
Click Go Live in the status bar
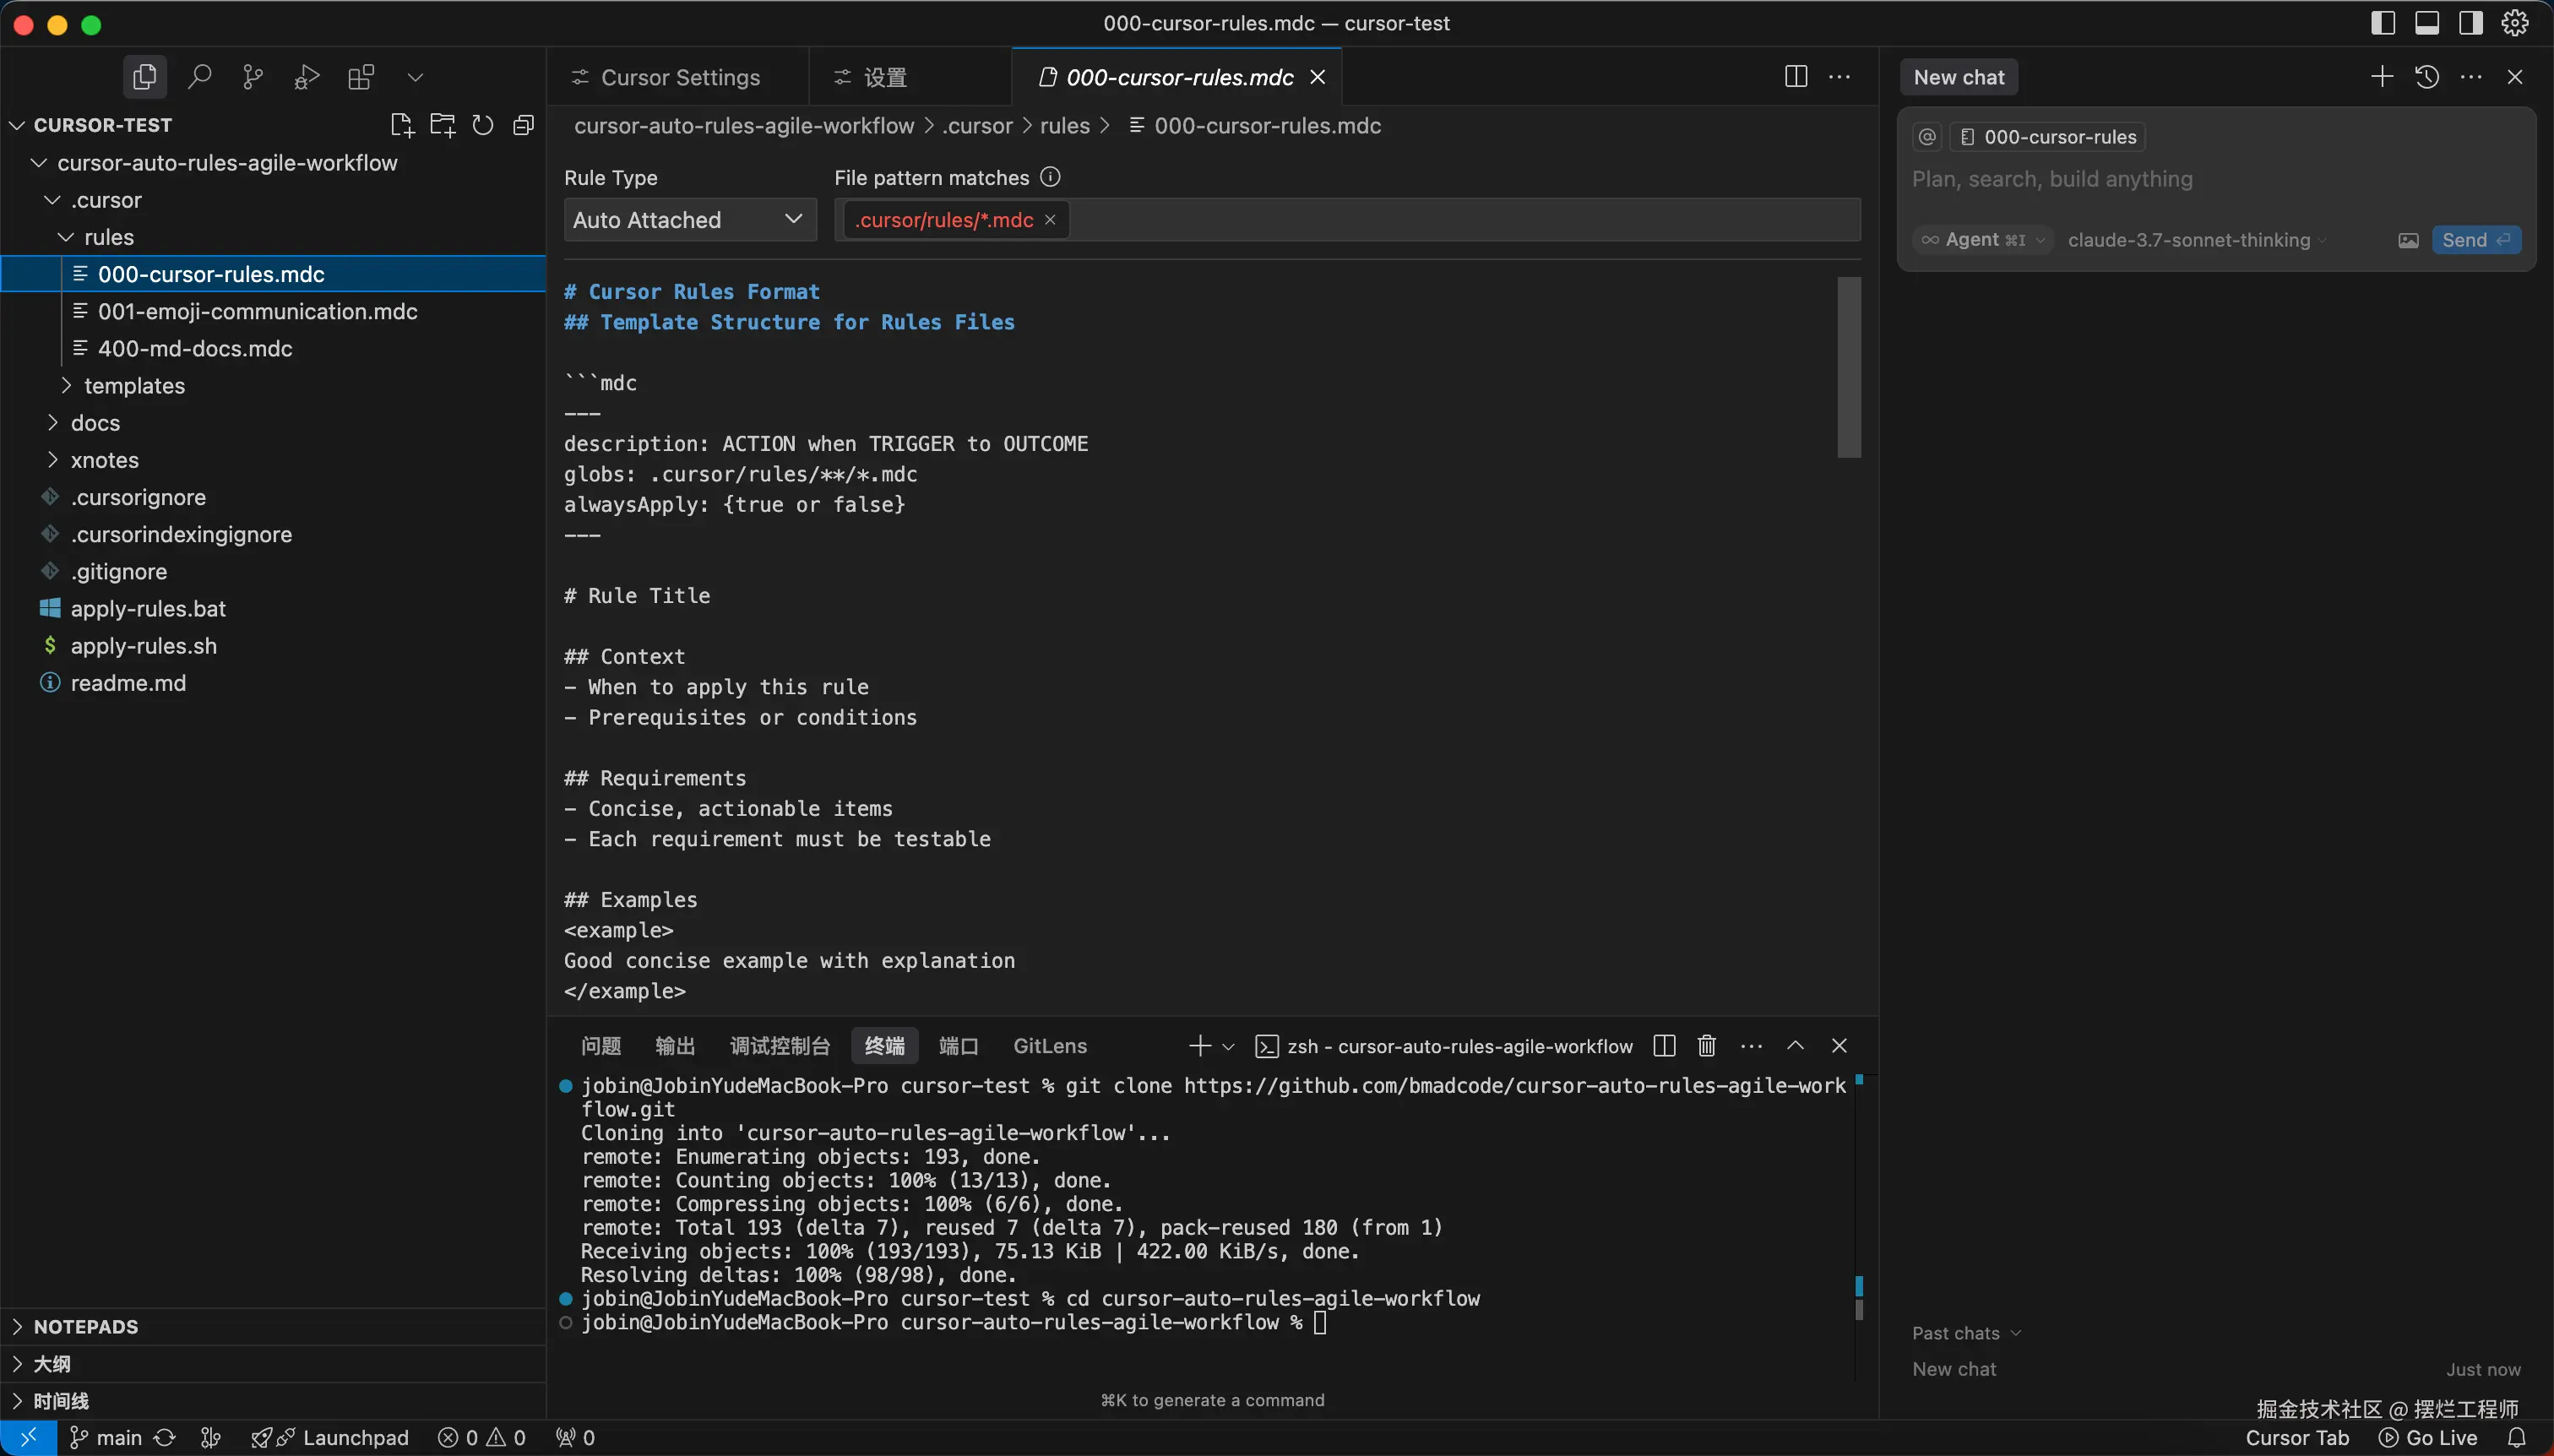tap(2429, 1438)
